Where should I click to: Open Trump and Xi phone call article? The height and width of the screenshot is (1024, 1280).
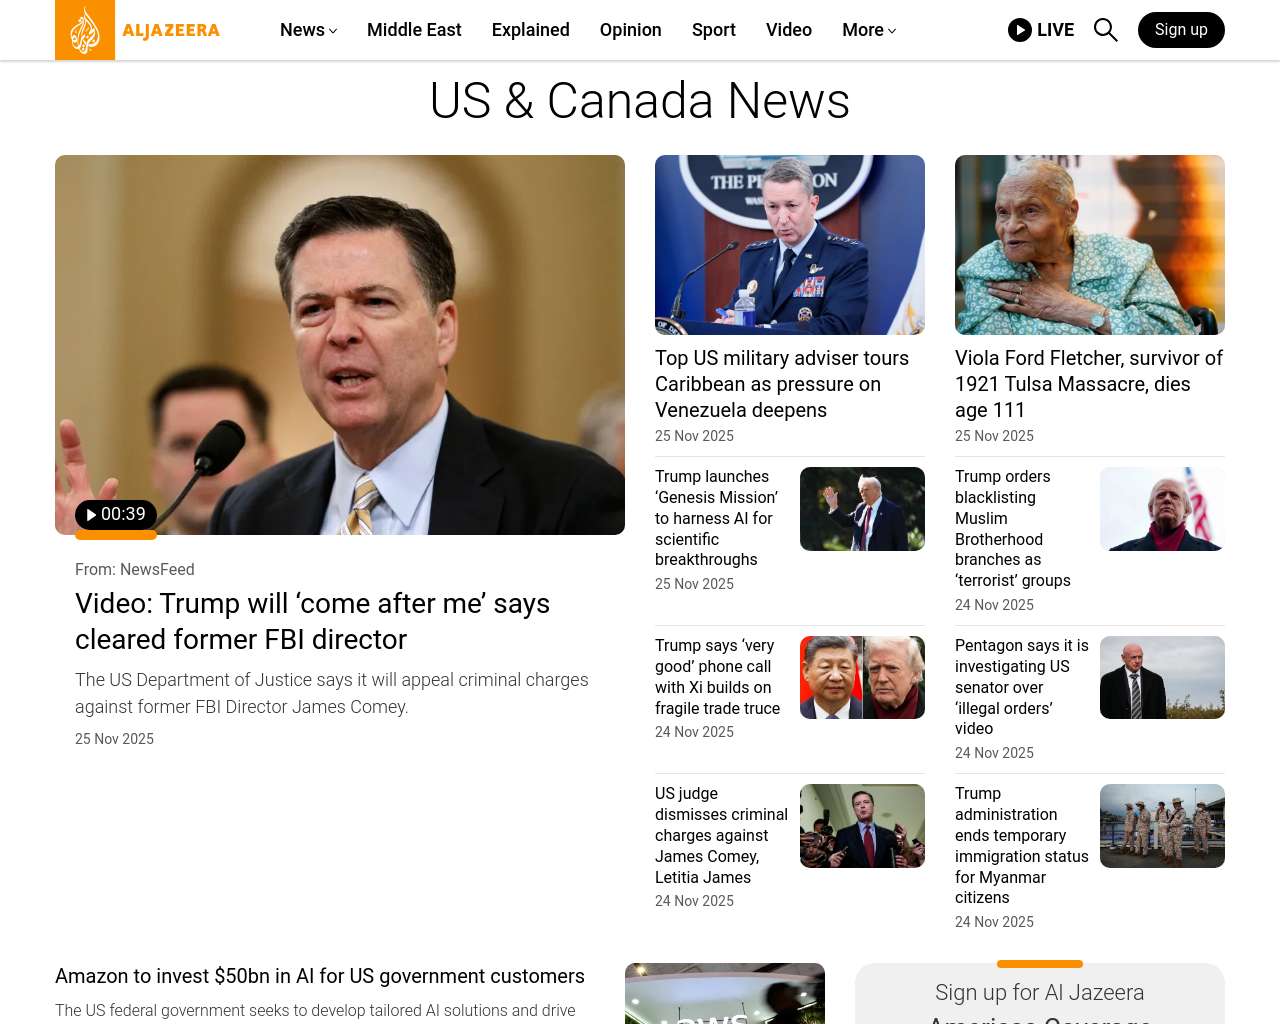(718, 677)
